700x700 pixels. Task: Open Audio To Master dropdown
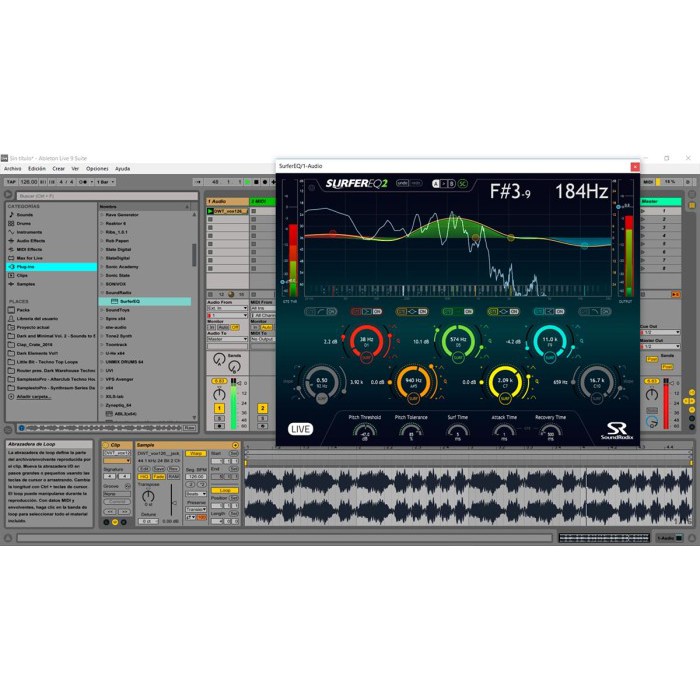pos(227,339)
